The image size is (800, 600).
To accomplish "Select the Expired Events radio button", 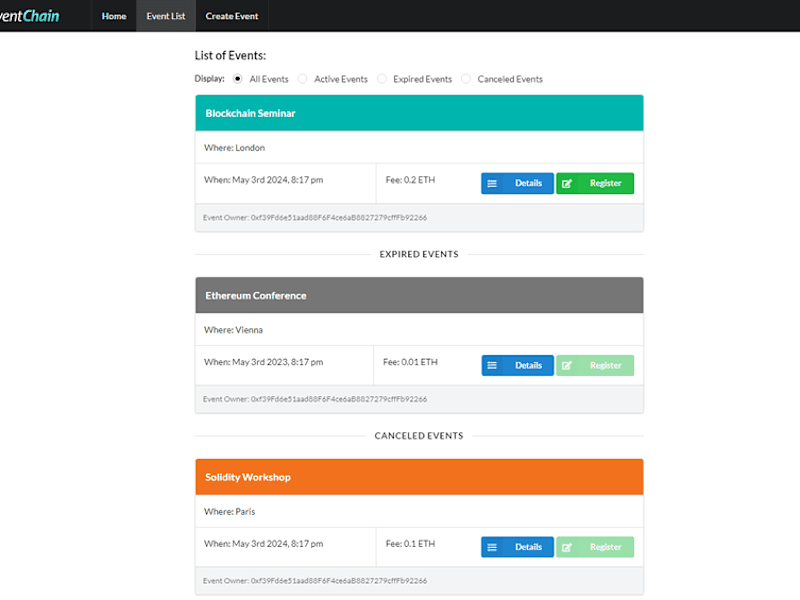I will click(382, 79).
